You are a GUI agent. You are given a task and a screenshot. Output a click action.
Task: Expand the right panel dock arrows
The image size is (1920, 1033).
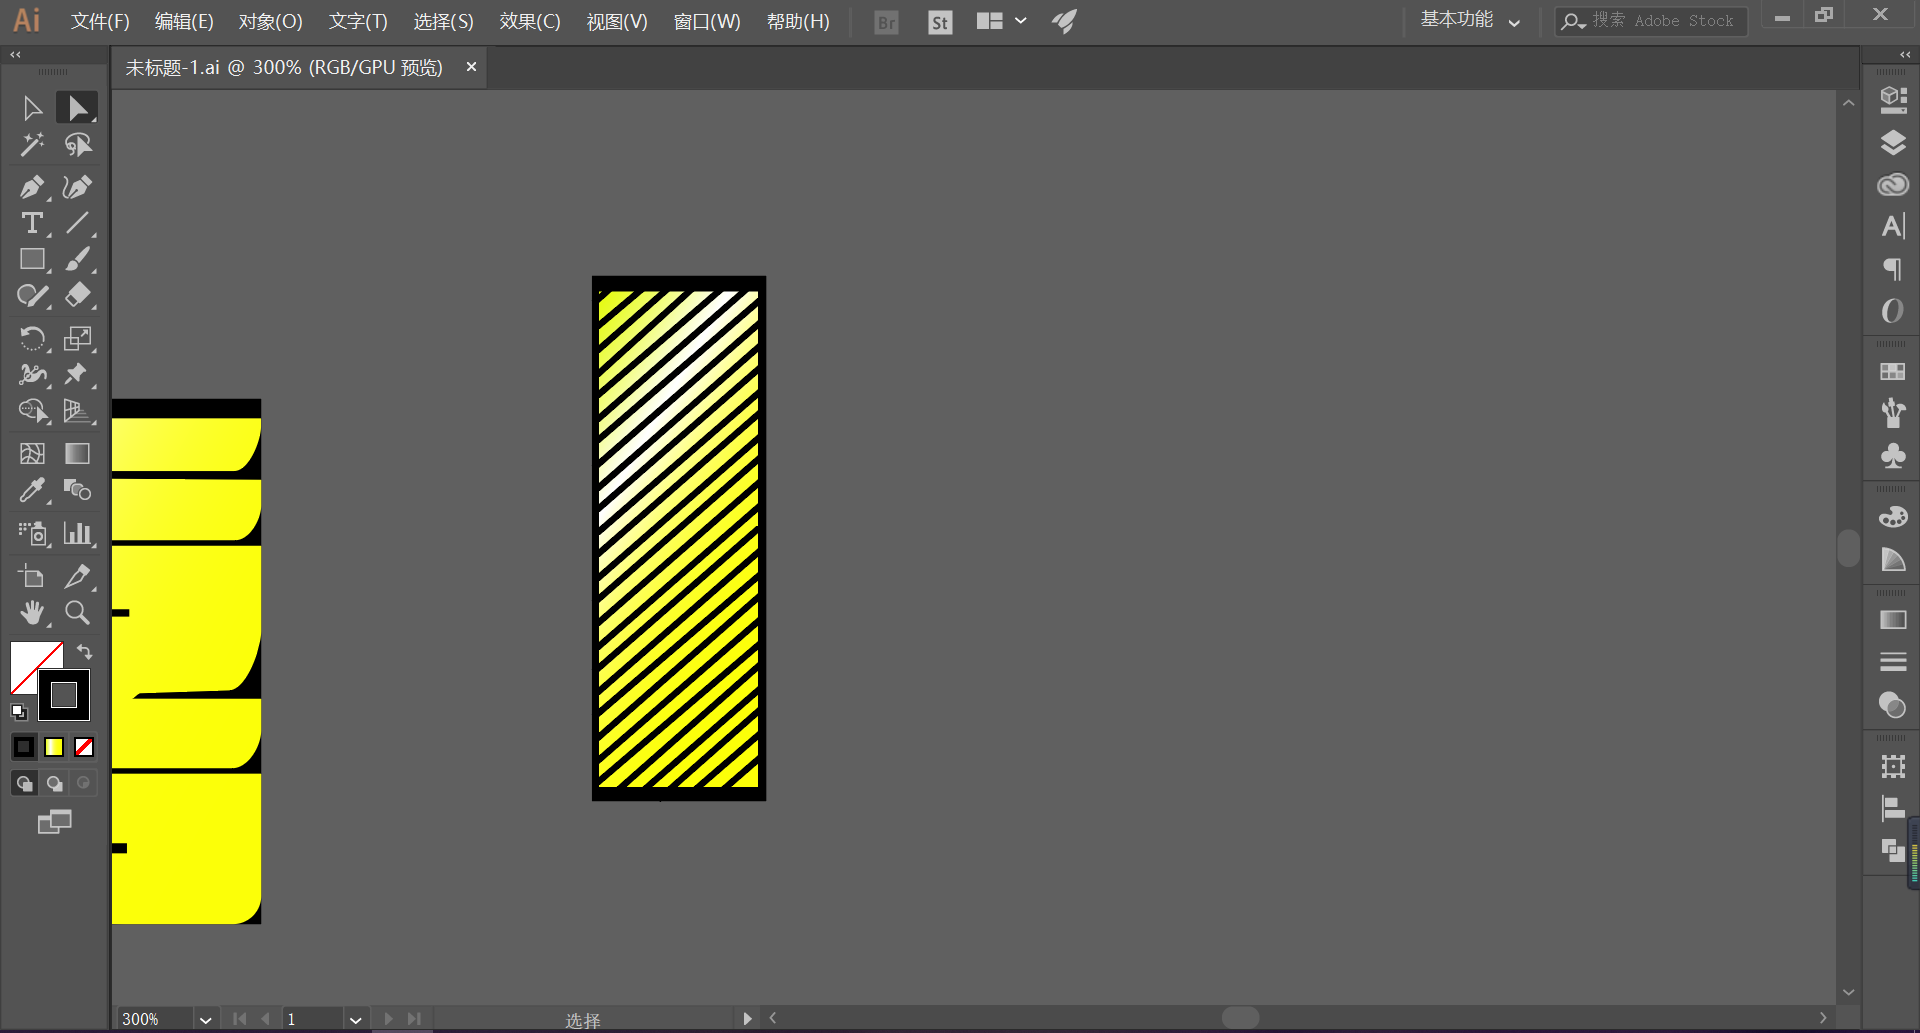(1905, 55)
